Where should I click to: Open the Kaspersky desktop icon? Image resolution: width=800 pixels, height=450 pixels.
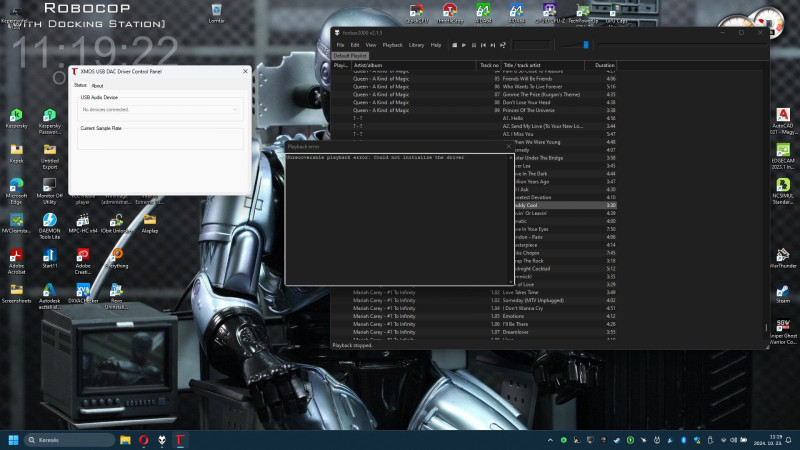pyautogui.click(x=17, y=118)
